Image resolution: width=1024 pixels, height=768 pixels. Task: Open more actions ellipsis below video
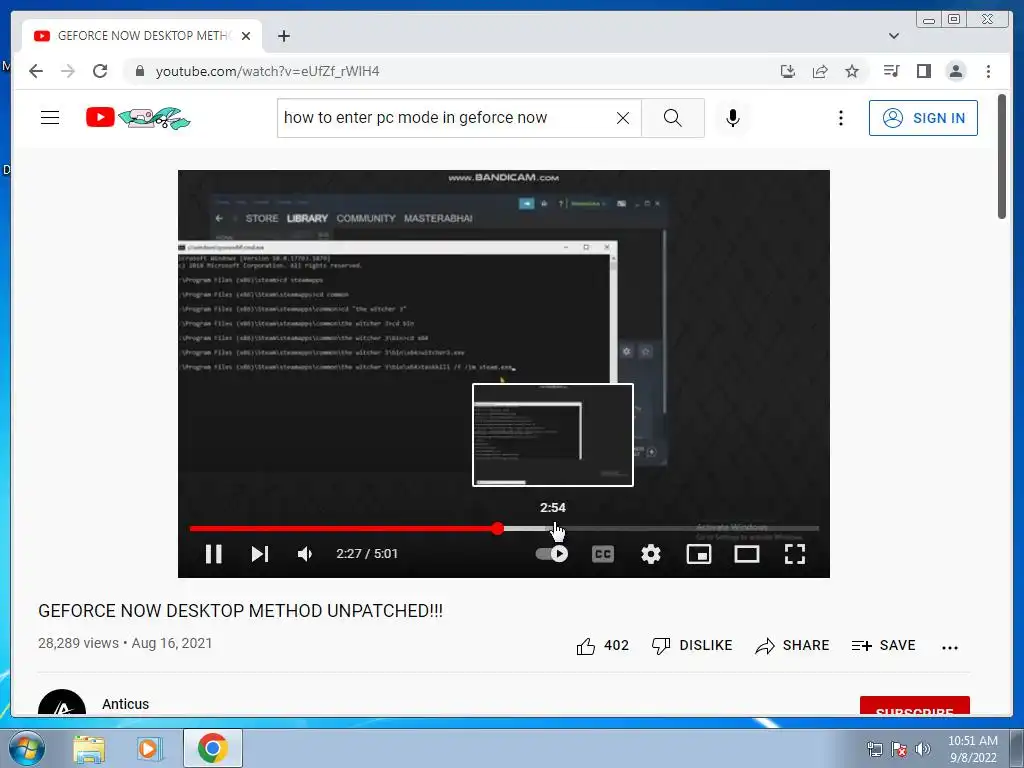click(950, 647)
